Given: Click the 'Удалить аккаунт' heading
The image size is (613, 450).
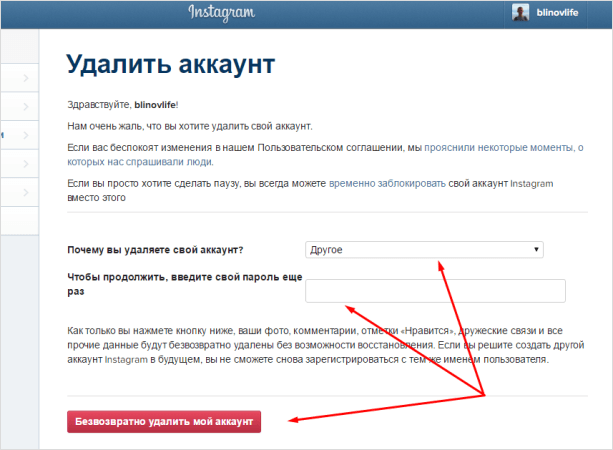Looking at the screenshot, I should click(x=171, y=64).
